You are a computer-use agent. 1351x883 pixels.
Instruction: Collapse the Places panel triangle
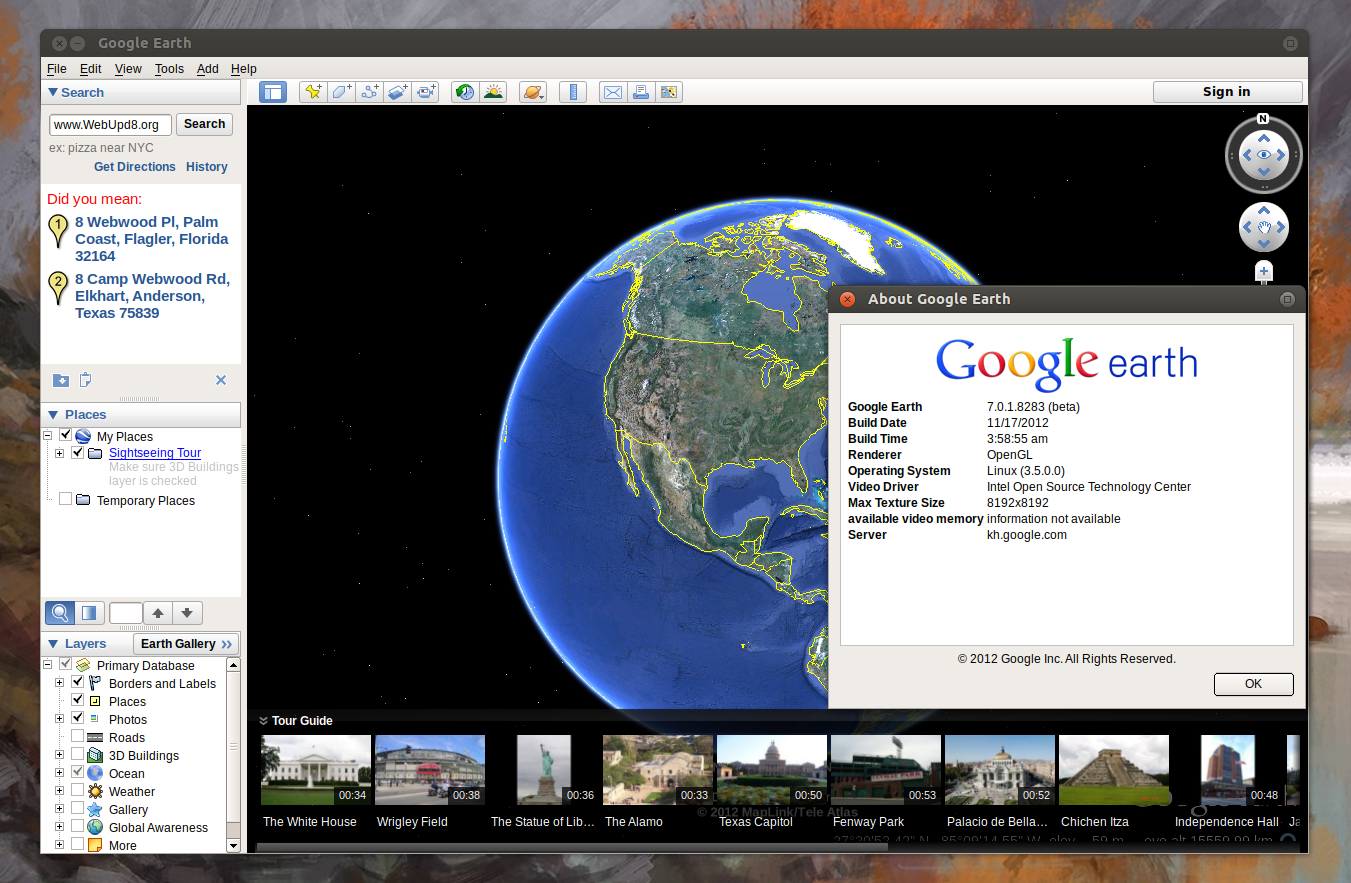pos(52,414)
